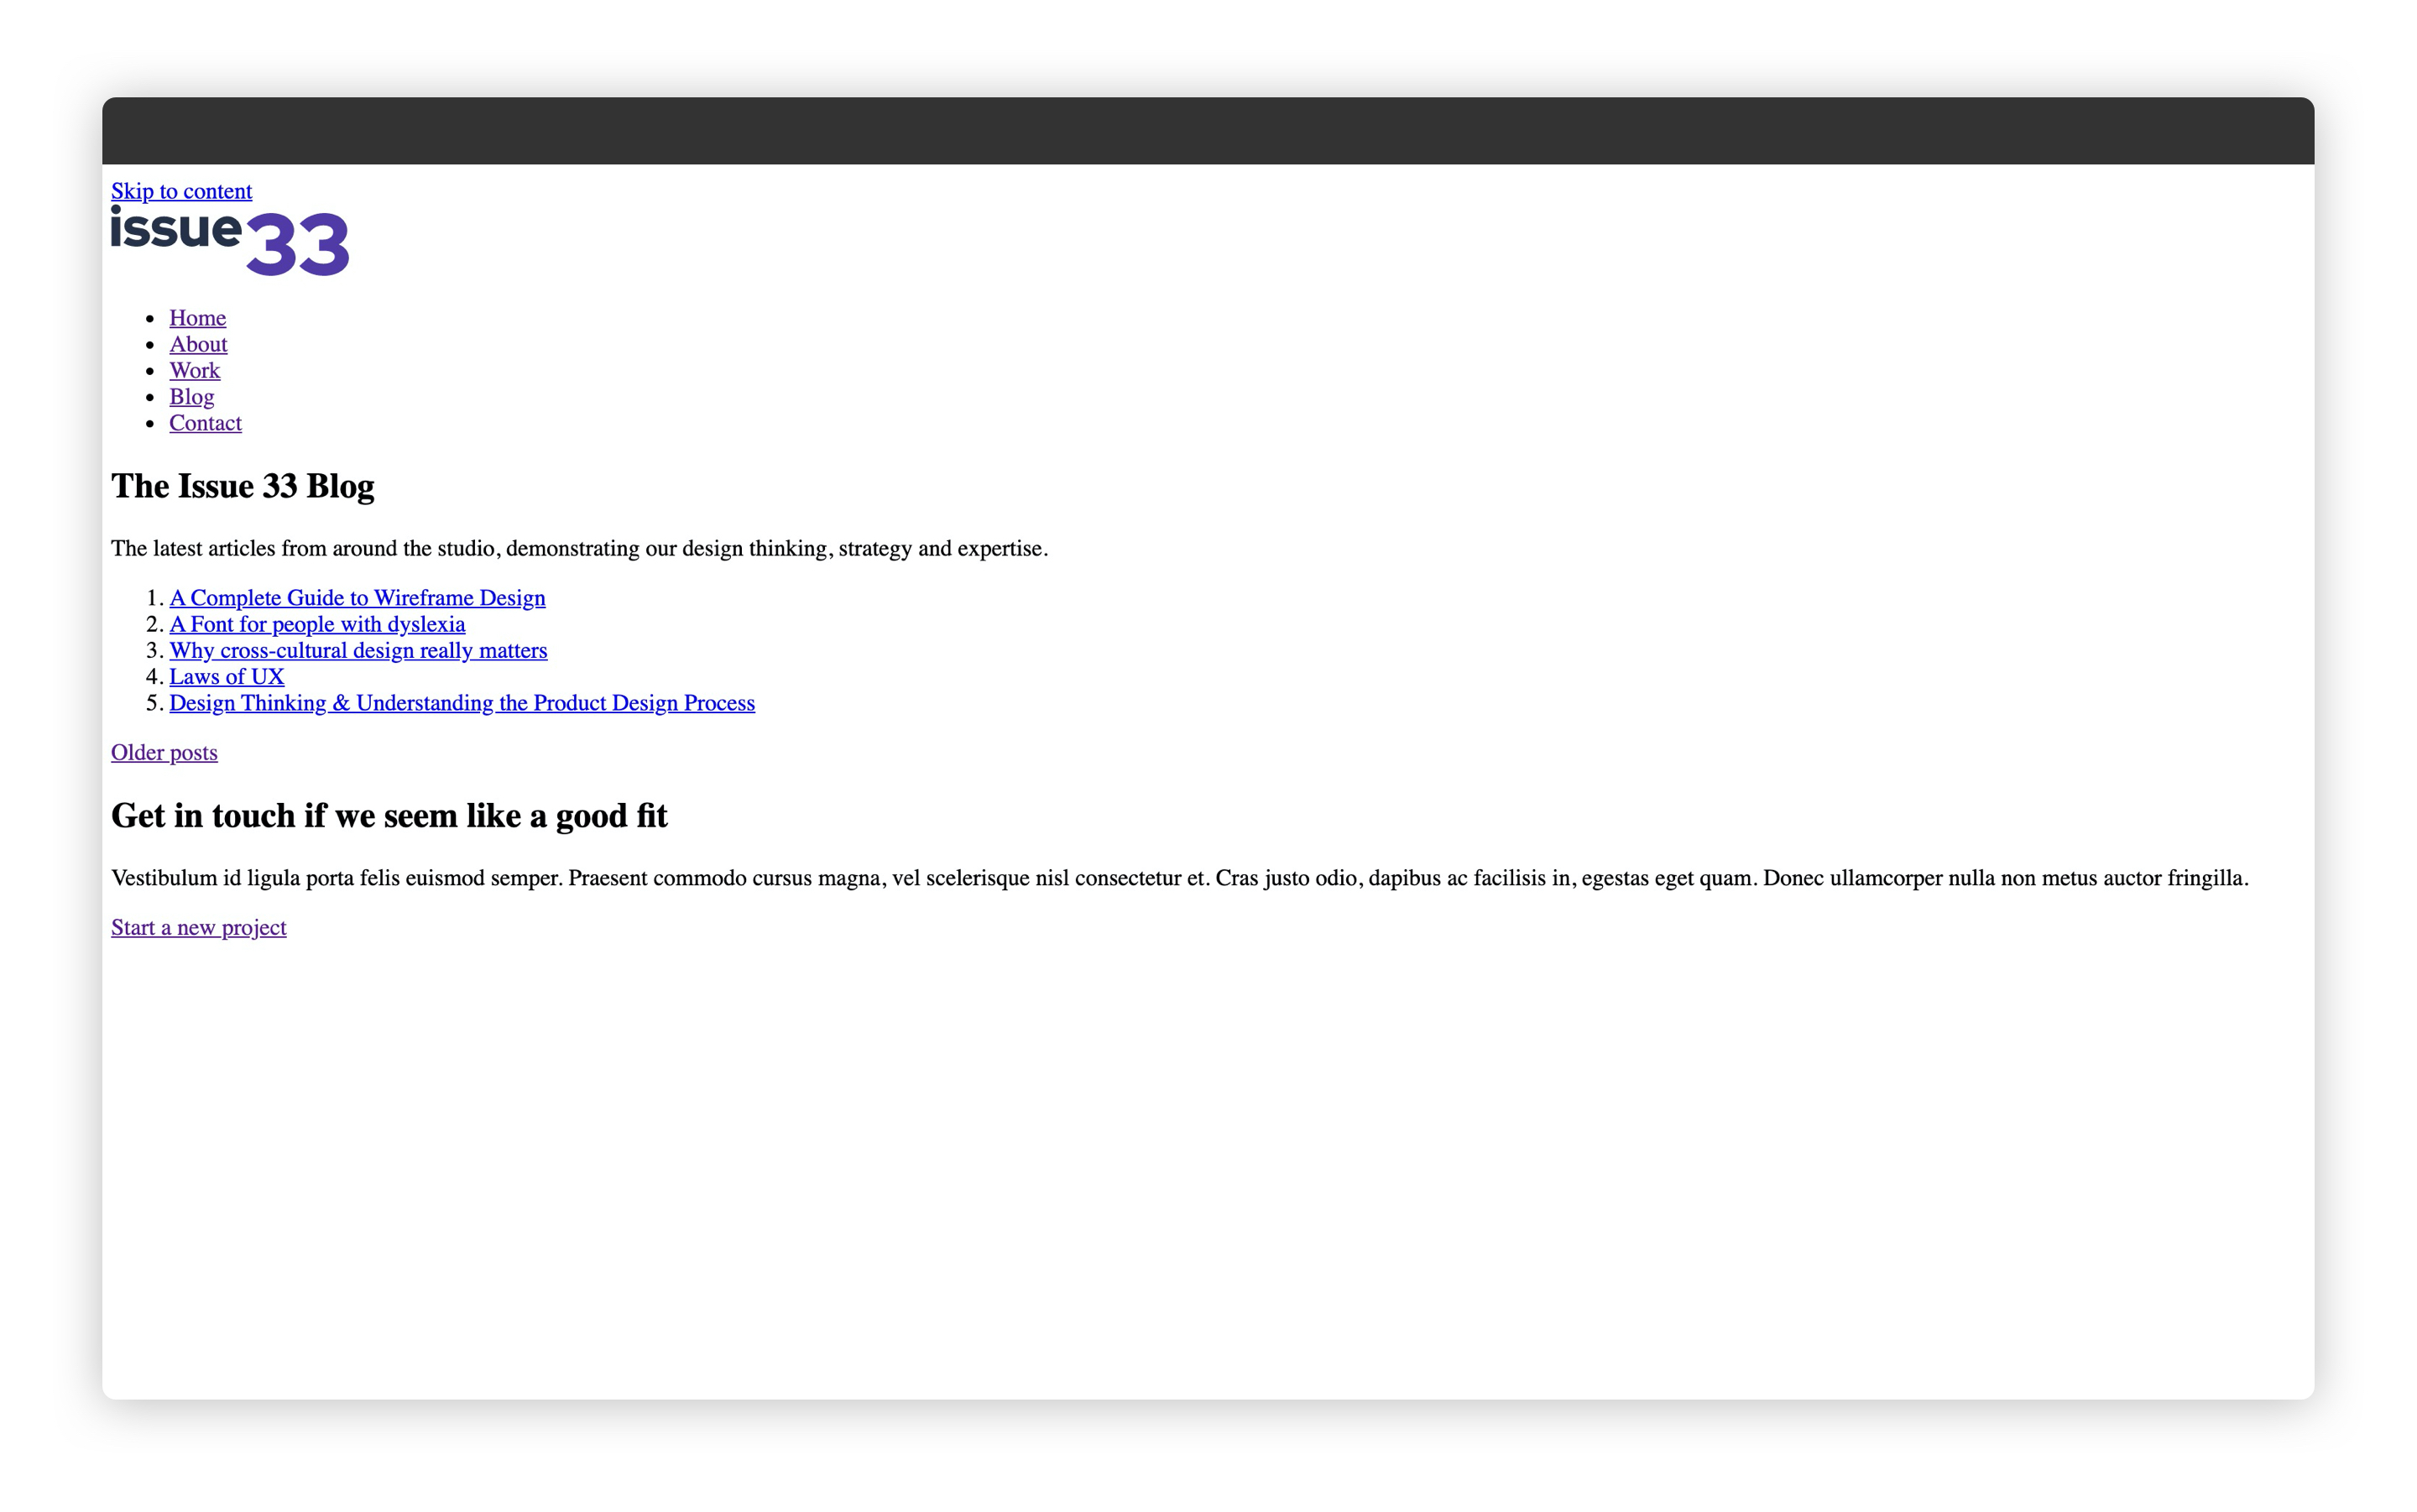Click the latest articles intro paragraph
2417x1512 pixels.
point(579,548)
